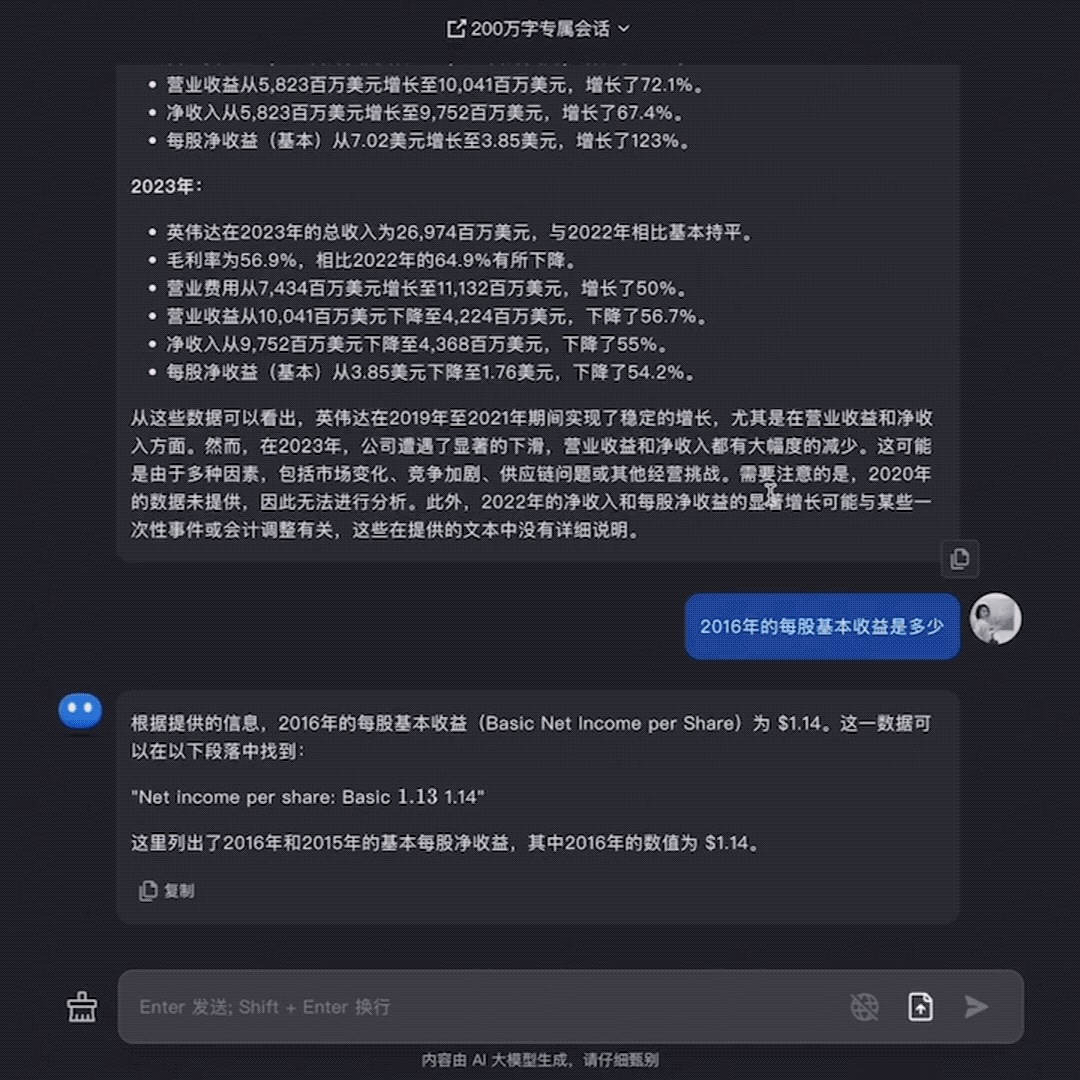Click the user profile avatar picture

point(995,619)
